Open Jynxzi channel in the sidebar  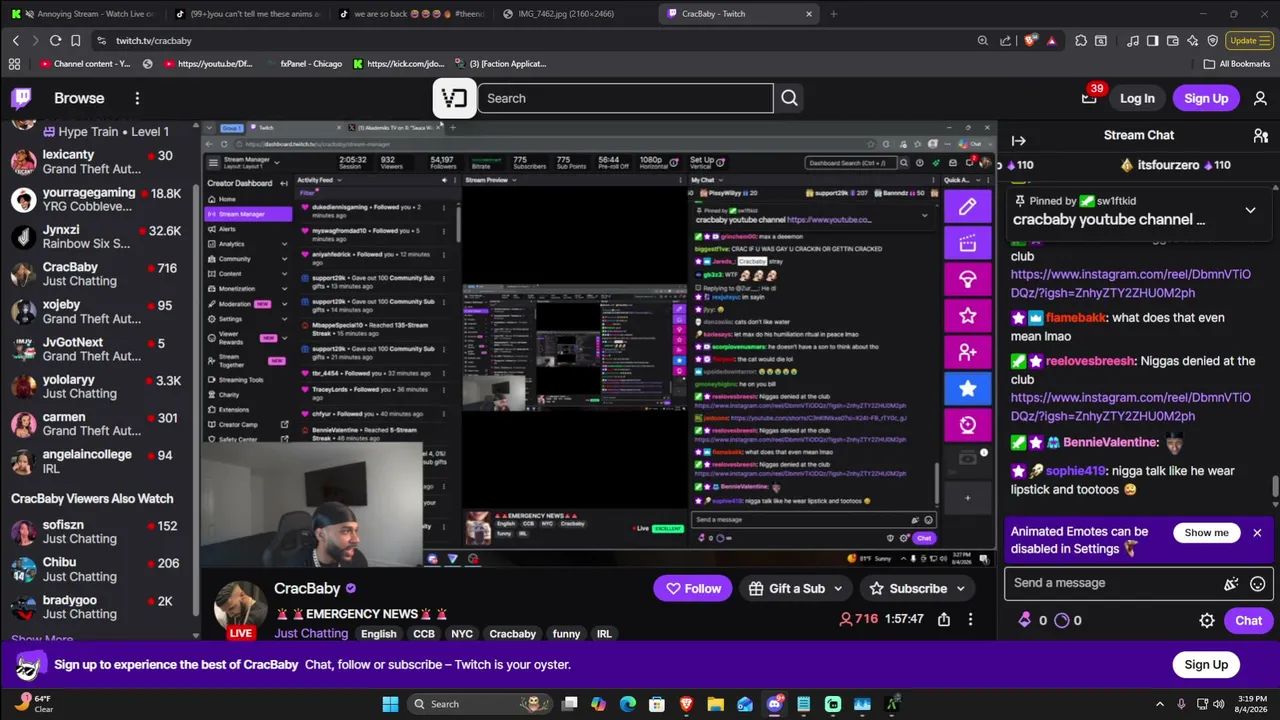coord(98,237)
